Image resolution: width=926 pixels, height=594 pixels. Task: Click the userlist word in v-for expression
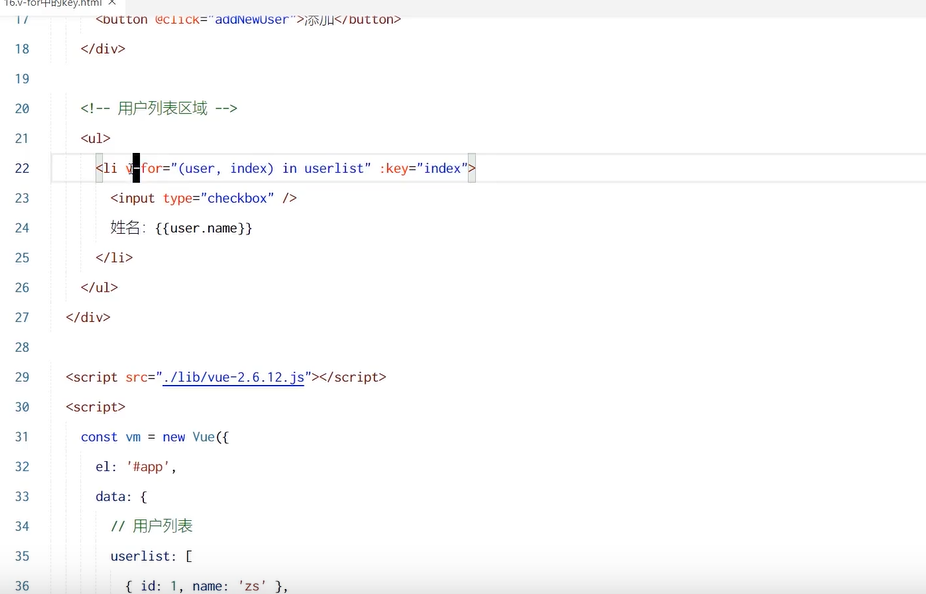[334, 168]
